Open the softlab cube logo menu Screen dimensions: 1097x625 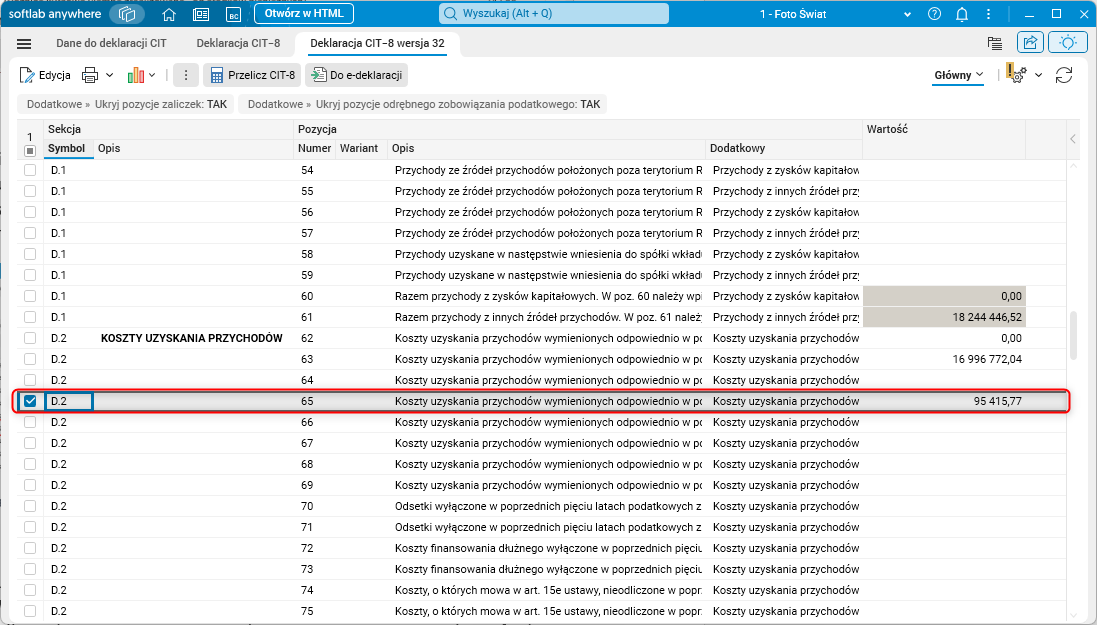tap(127, 14)
